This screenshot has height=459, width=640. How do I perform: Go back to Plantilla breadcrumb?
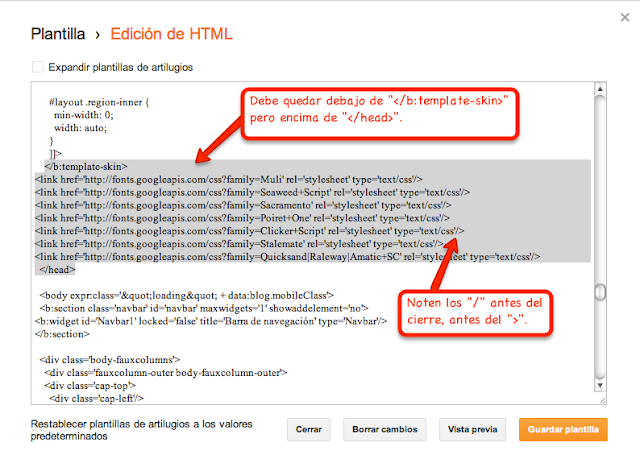click(58, 34)
